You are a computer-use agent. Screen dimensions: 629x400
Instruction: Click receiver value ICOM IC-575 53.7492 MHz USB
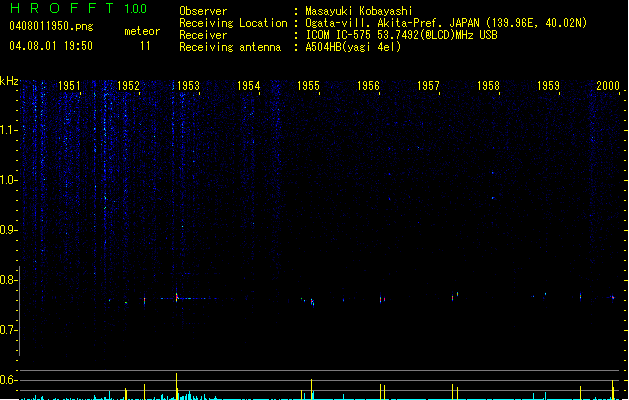(401, 35)
